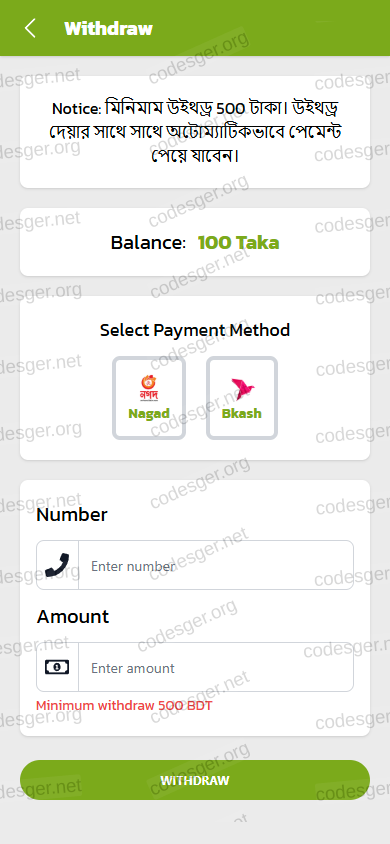Click the banknote icon beside amount

point(57,667)
